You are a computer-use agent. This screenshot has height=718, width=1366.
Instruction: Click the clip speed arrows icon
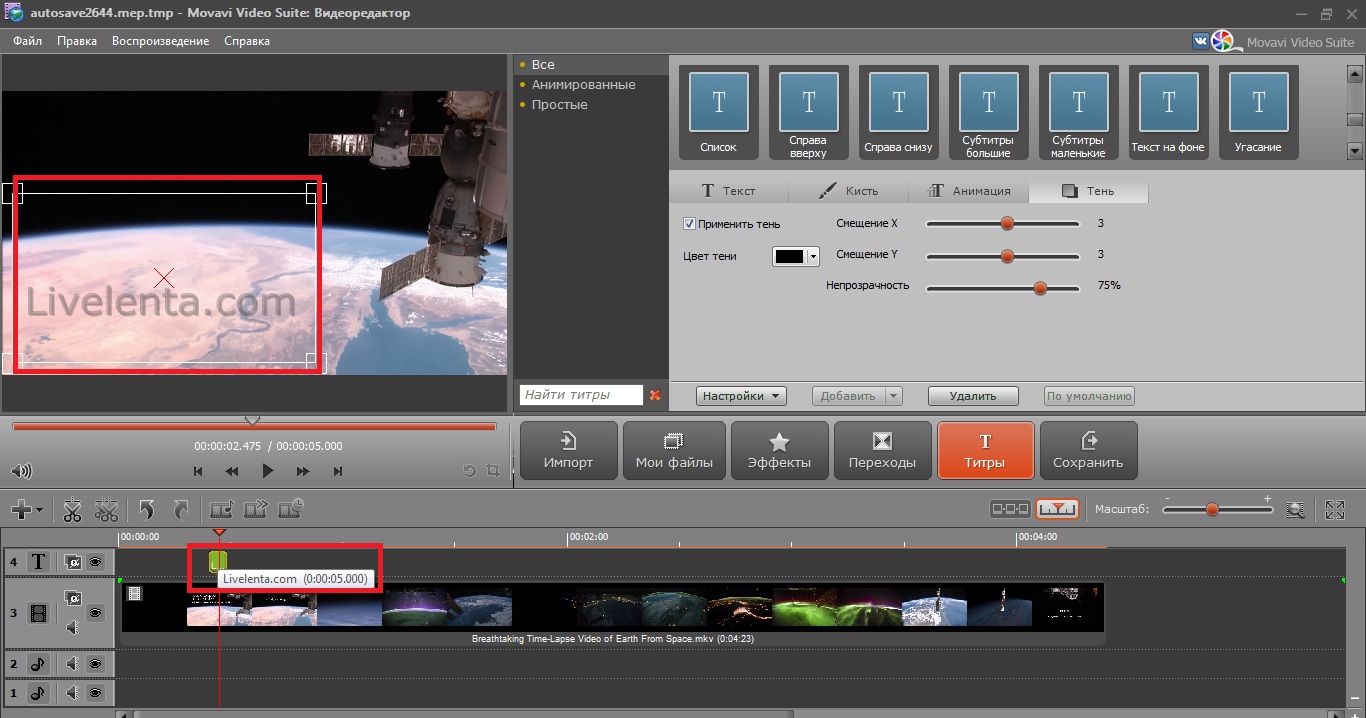click(x=256, y=510)
